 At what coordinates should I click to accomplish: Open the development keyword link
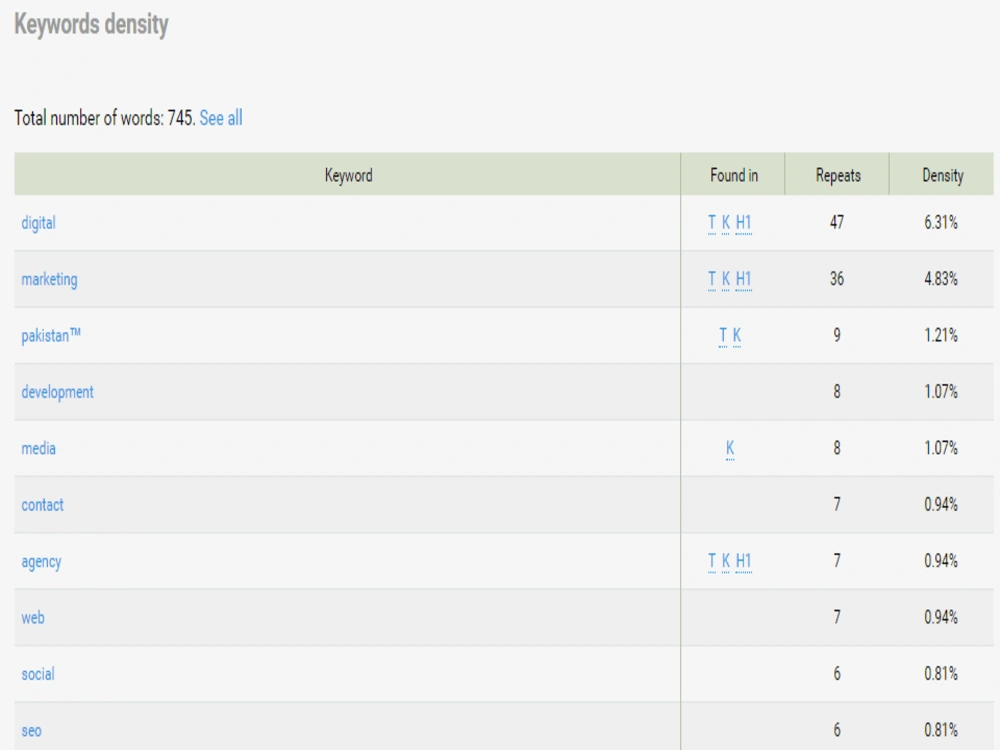click(57, 392)
